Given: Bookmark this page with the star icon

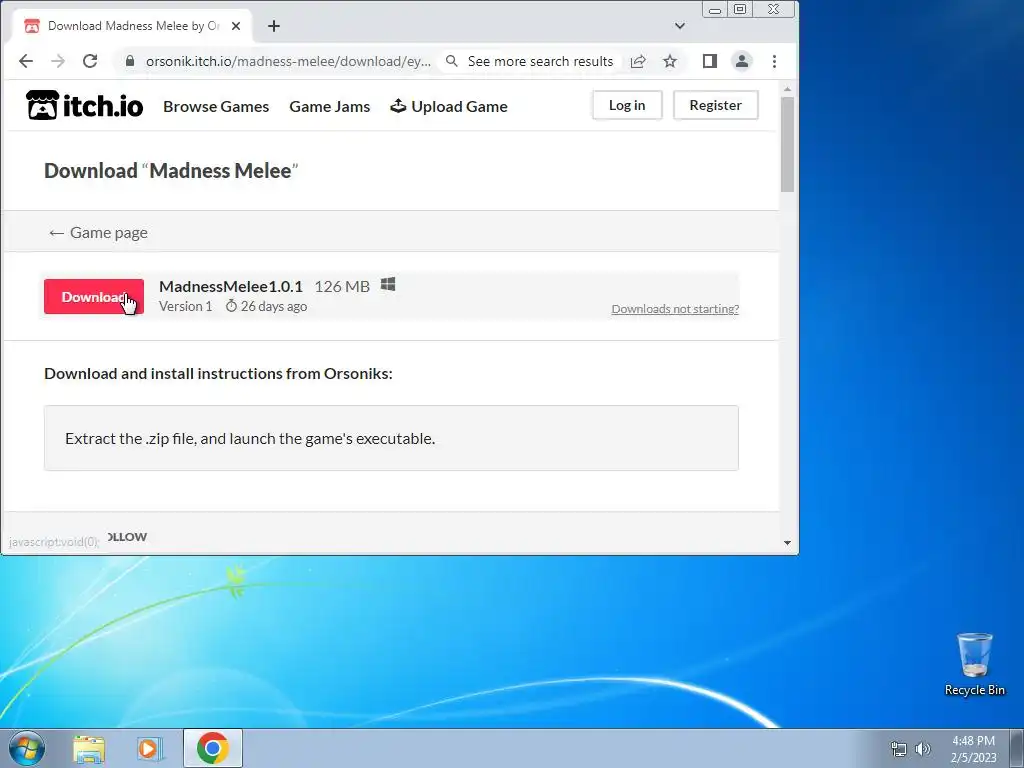Looking at the screenshot, I should click(670, 61).
